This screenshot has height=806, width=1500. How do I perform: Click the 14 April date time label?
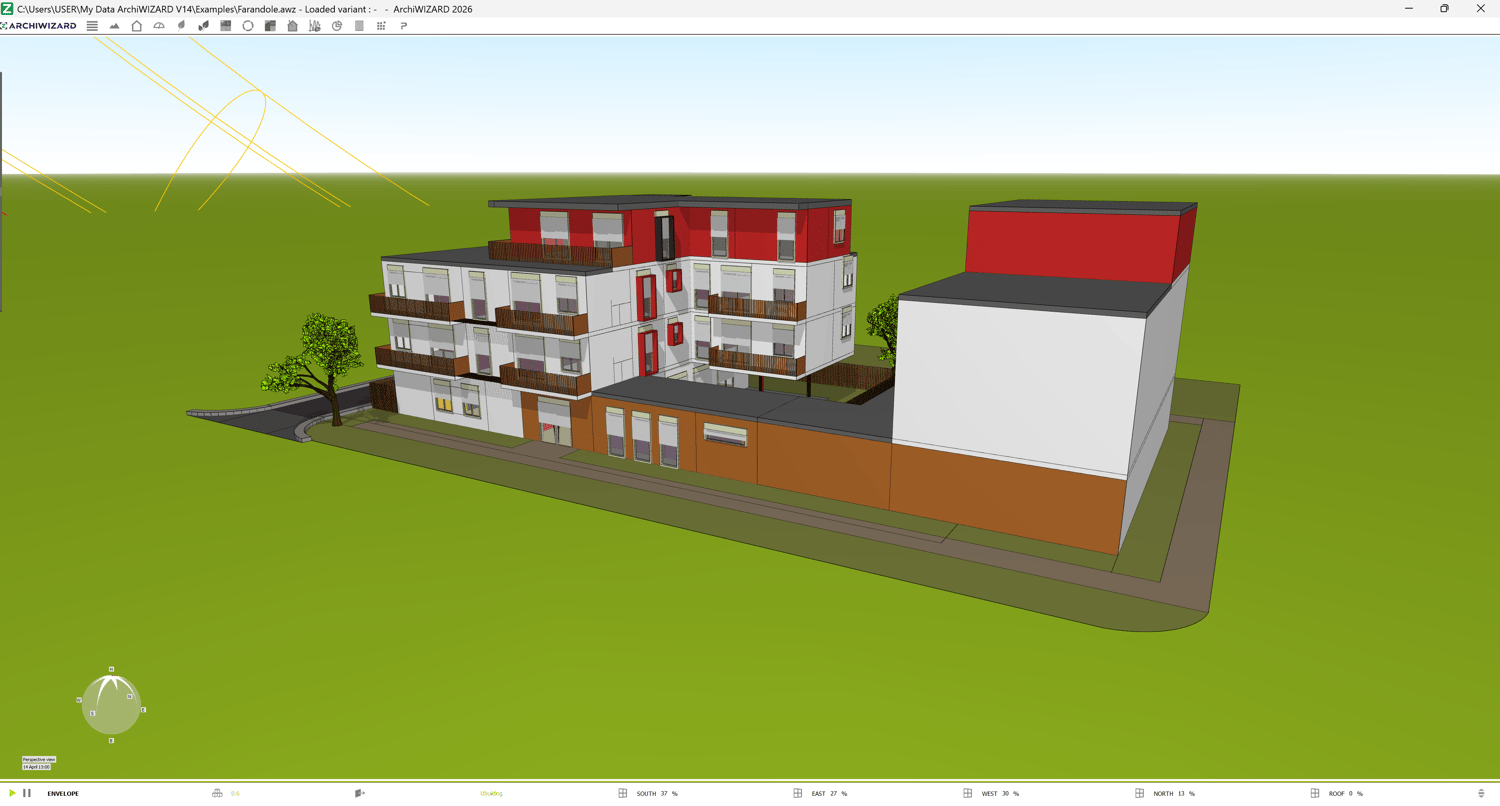coord(36,767)
